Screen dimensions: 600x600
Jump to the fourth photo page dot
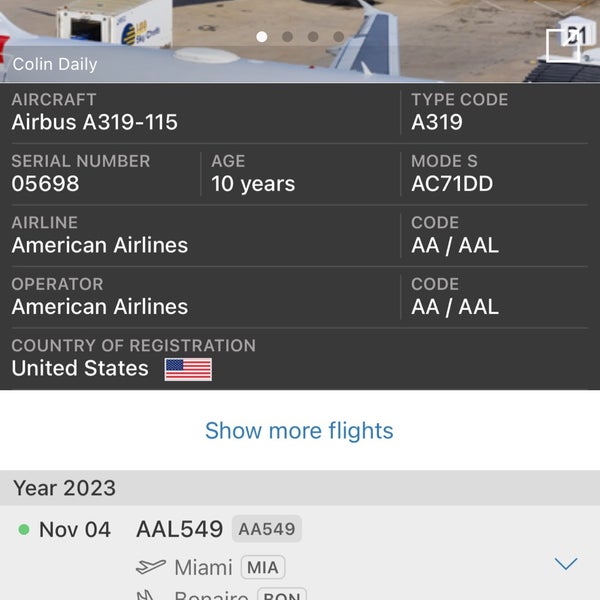pyautogui.click(x=338, y=37)
